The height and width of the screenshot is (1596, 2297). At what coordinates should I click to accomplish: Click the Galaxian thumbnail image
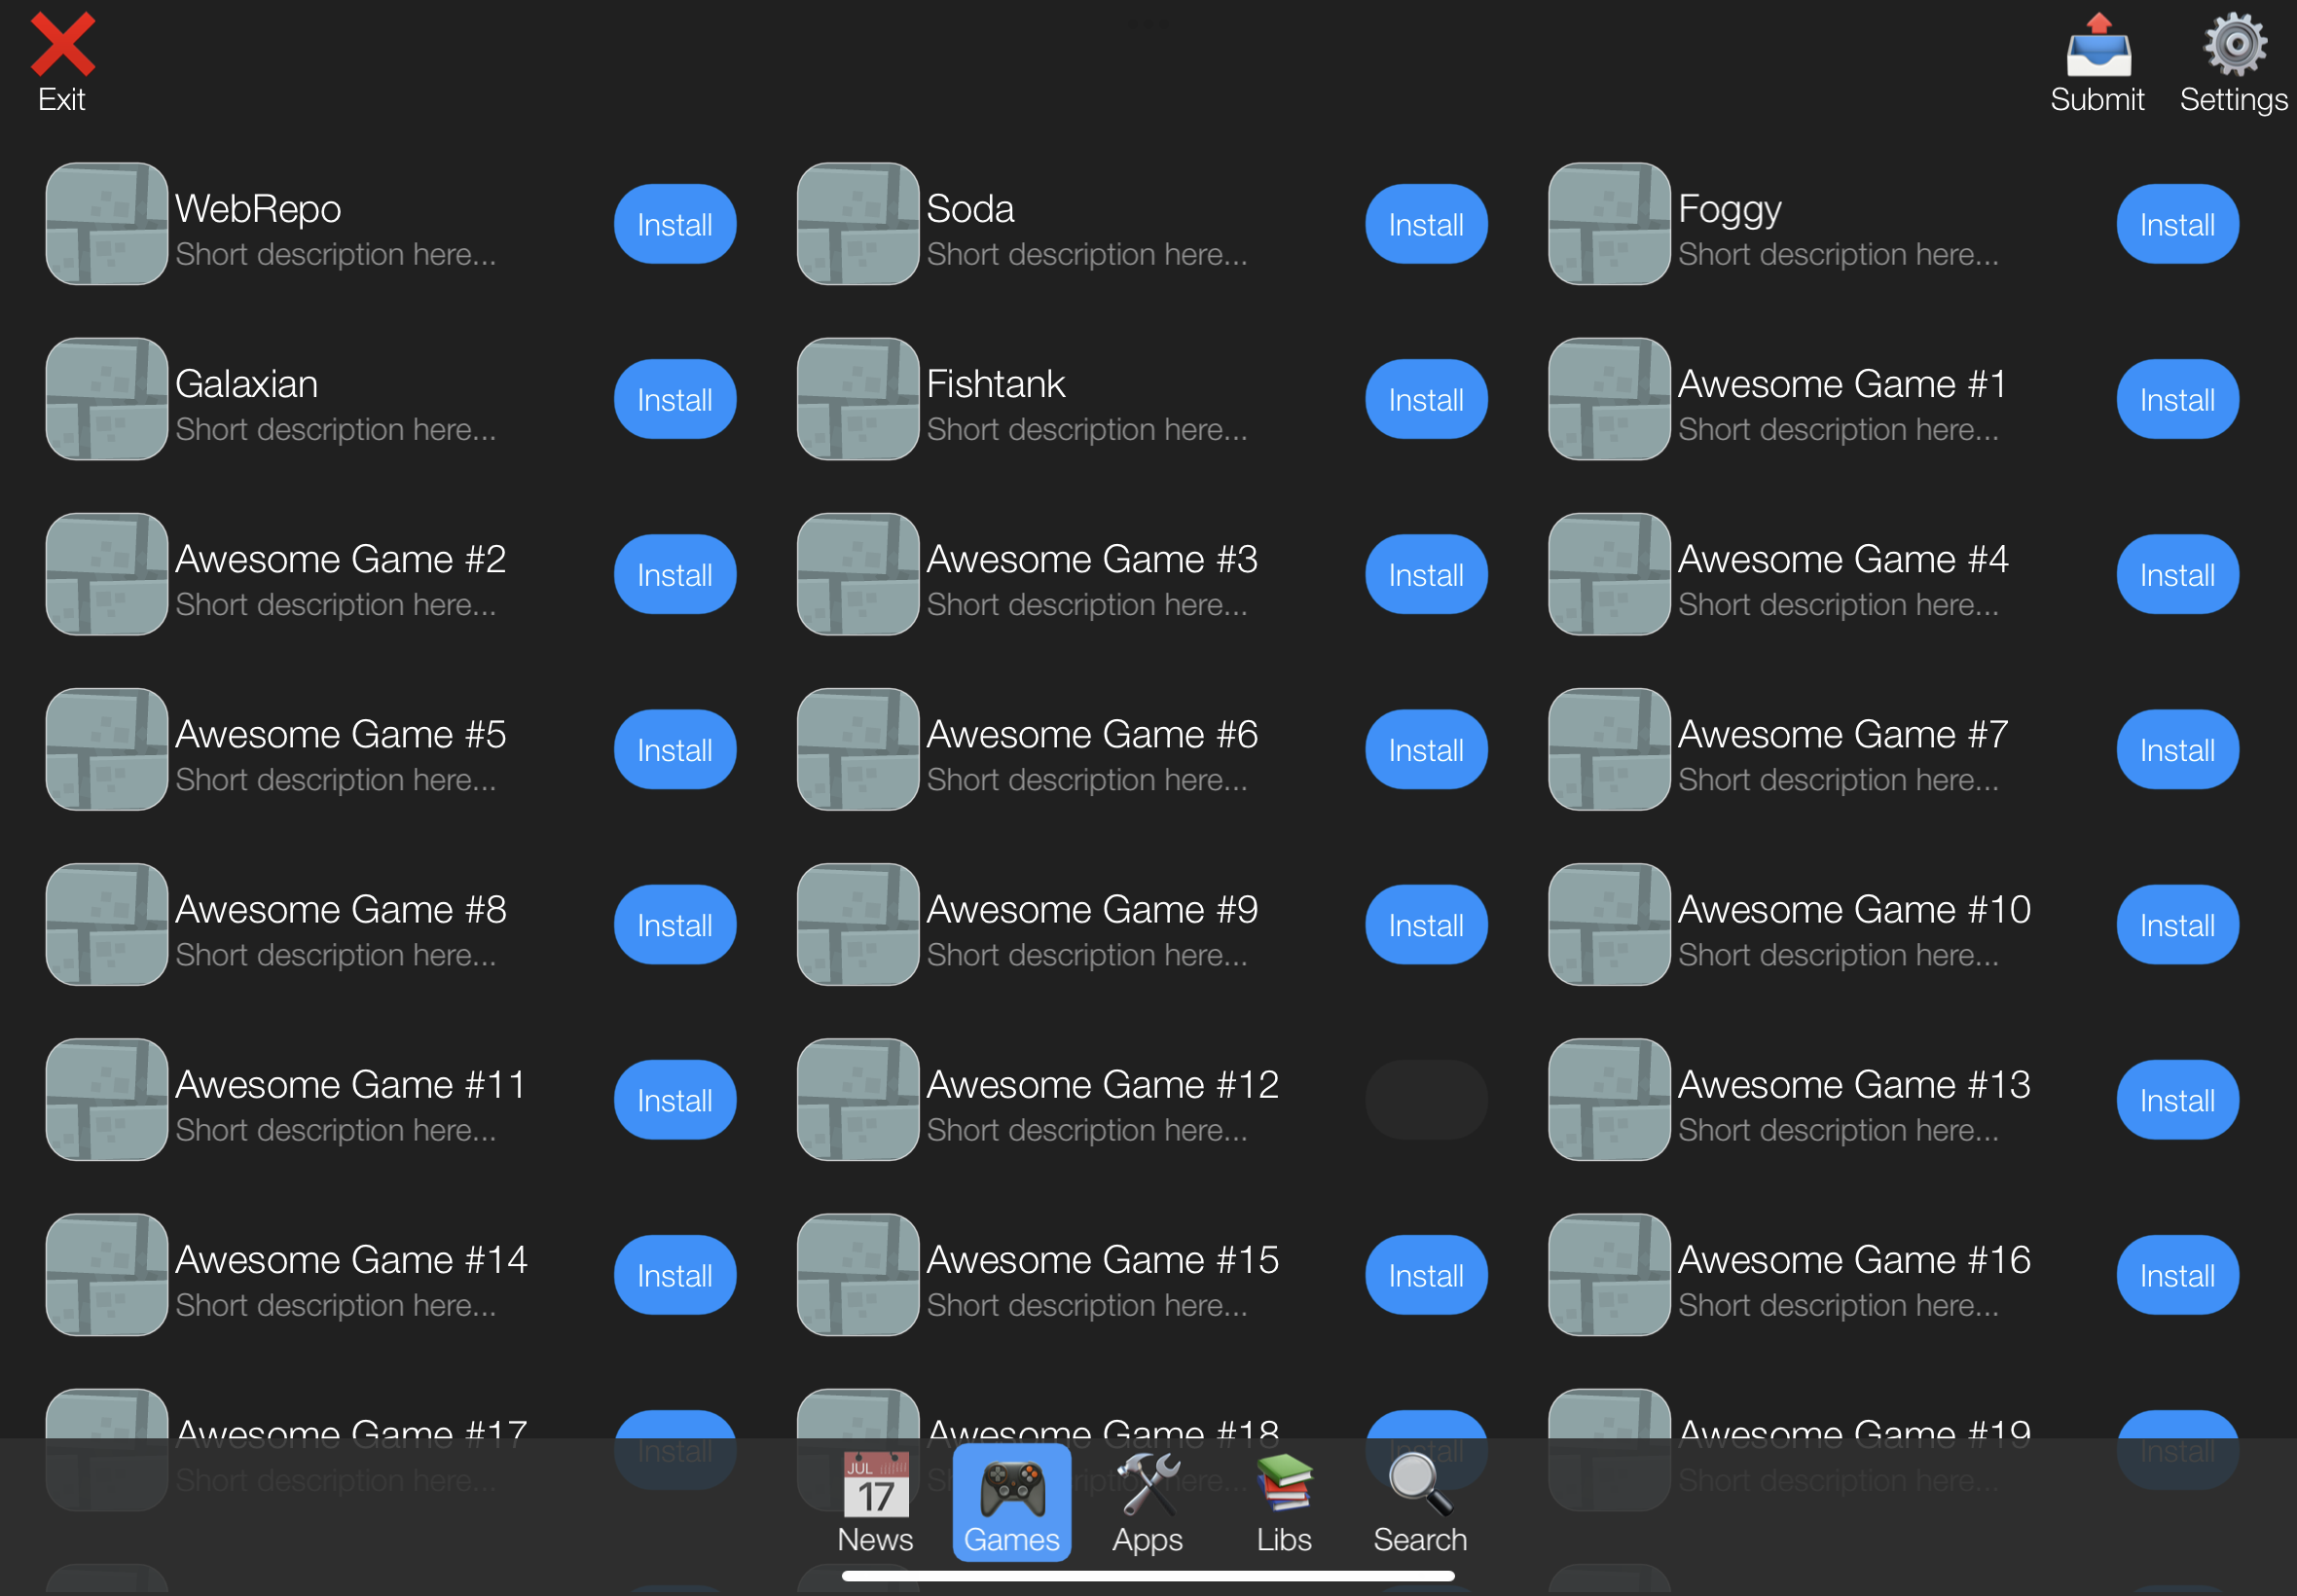(107, 399)
